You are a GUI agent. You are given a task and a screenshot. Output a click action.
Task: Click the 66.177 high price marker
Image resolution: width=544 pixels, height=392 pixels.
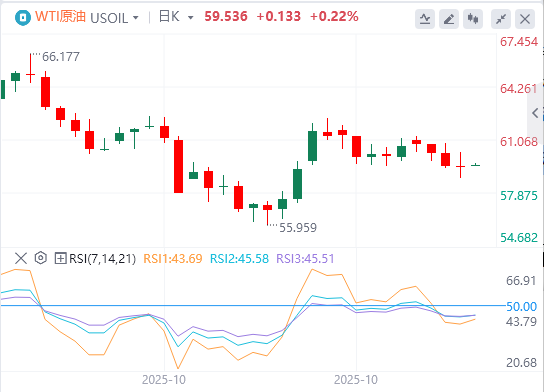pos(61,57)
